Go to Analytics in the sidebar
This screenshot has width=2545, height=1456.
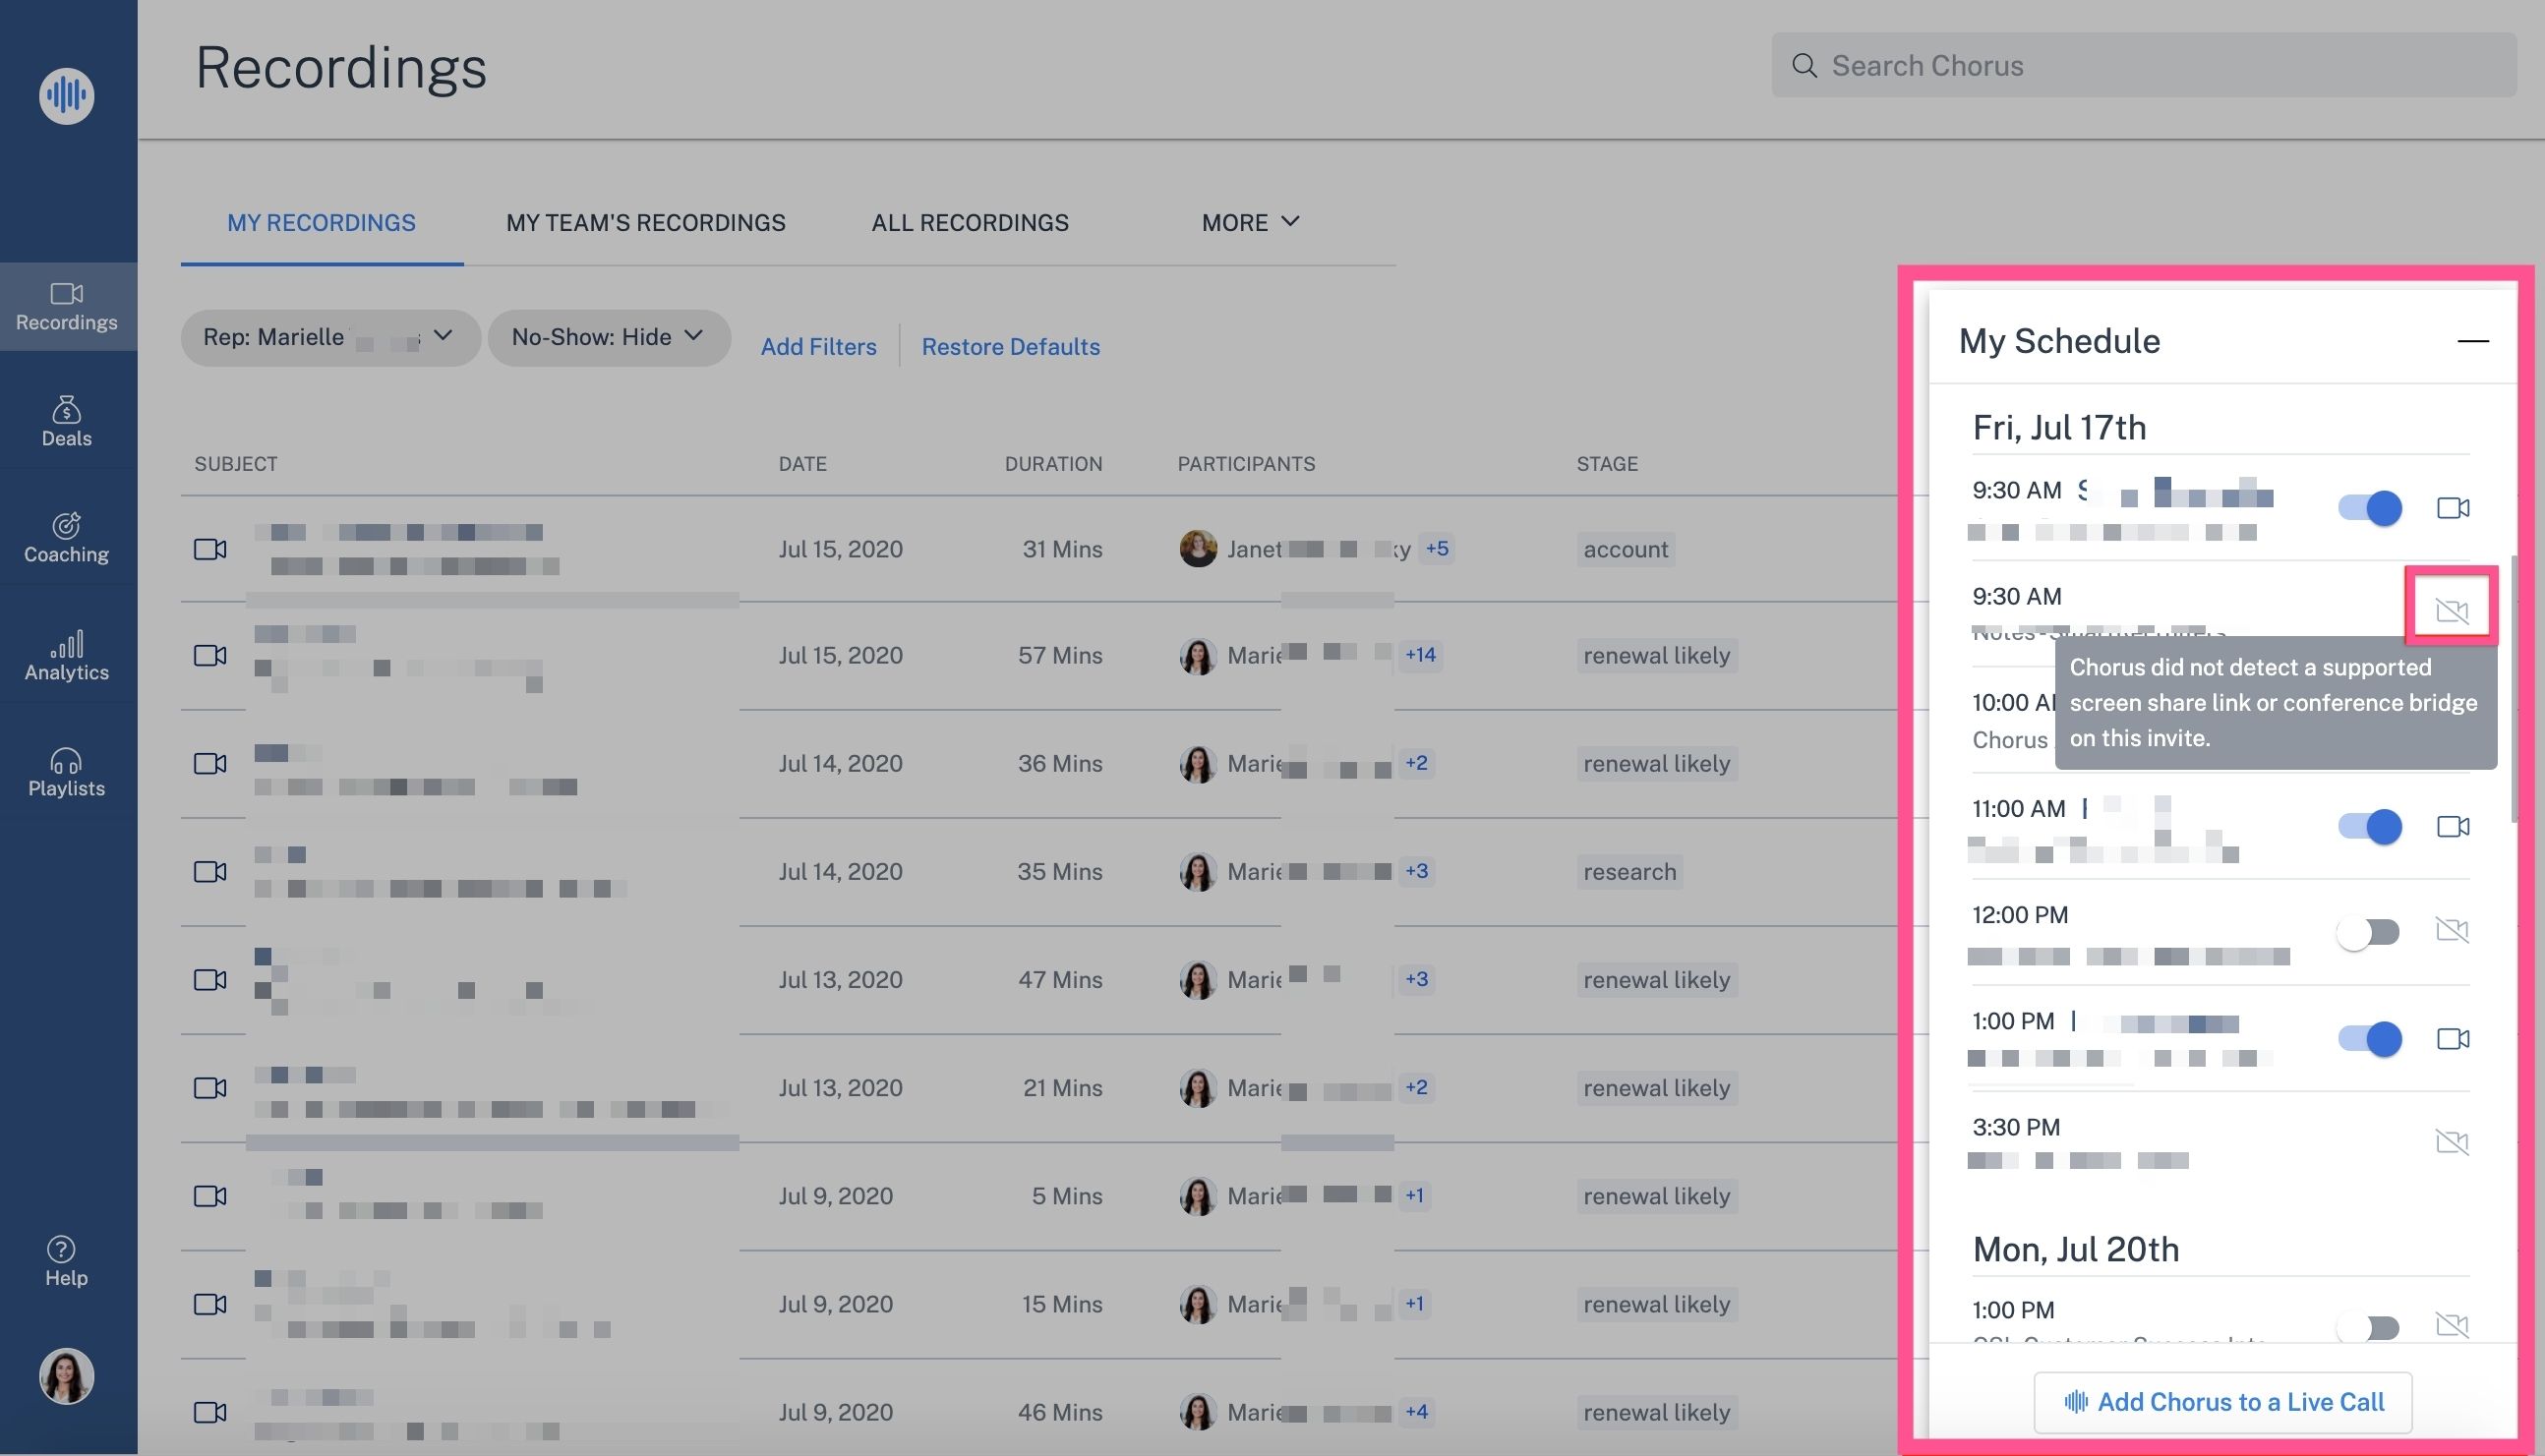click(x=66, y=655)
